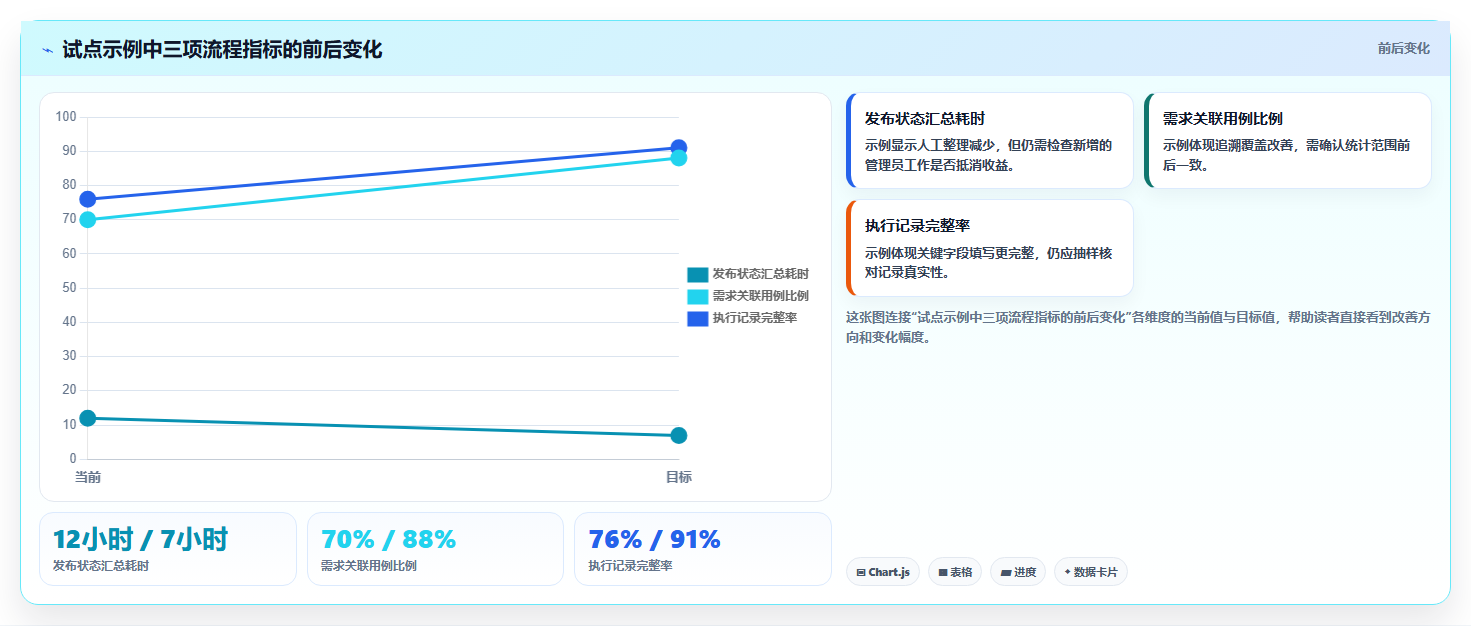
Task: Click the 目标 x-axis label
Action: (679, 477)
